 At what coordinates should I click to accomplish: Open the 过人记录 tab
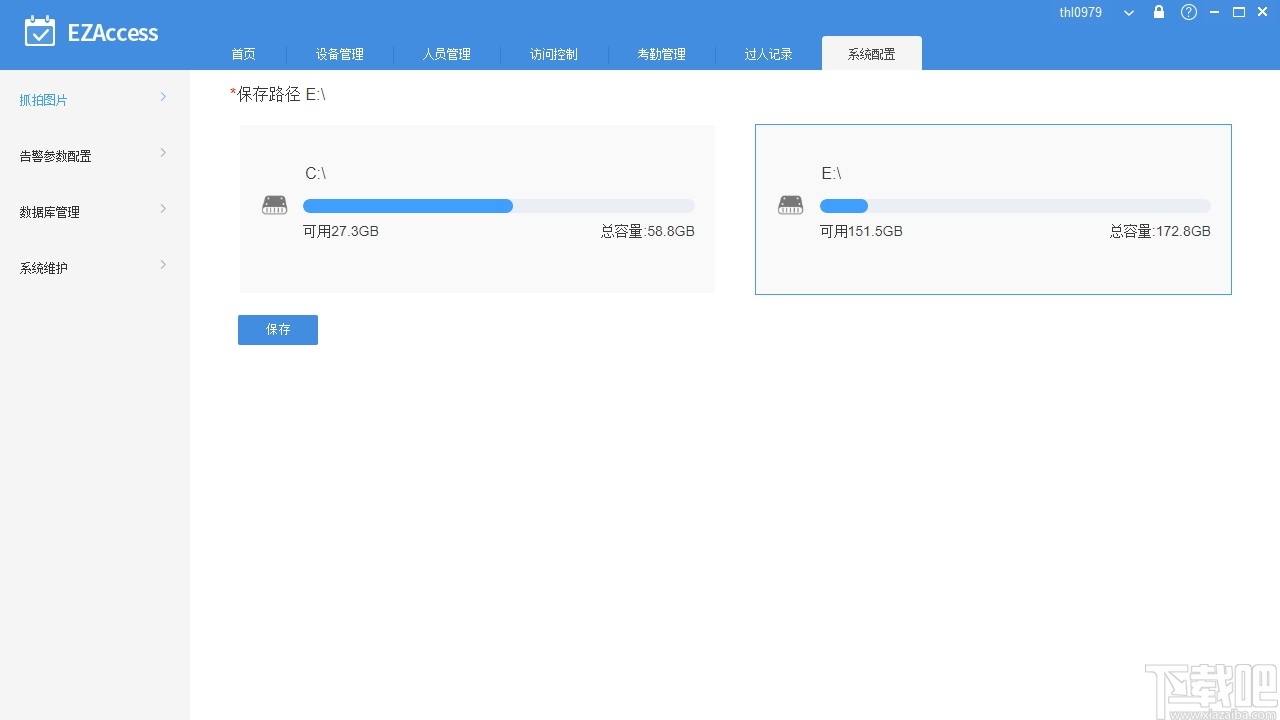click(767, 54)
